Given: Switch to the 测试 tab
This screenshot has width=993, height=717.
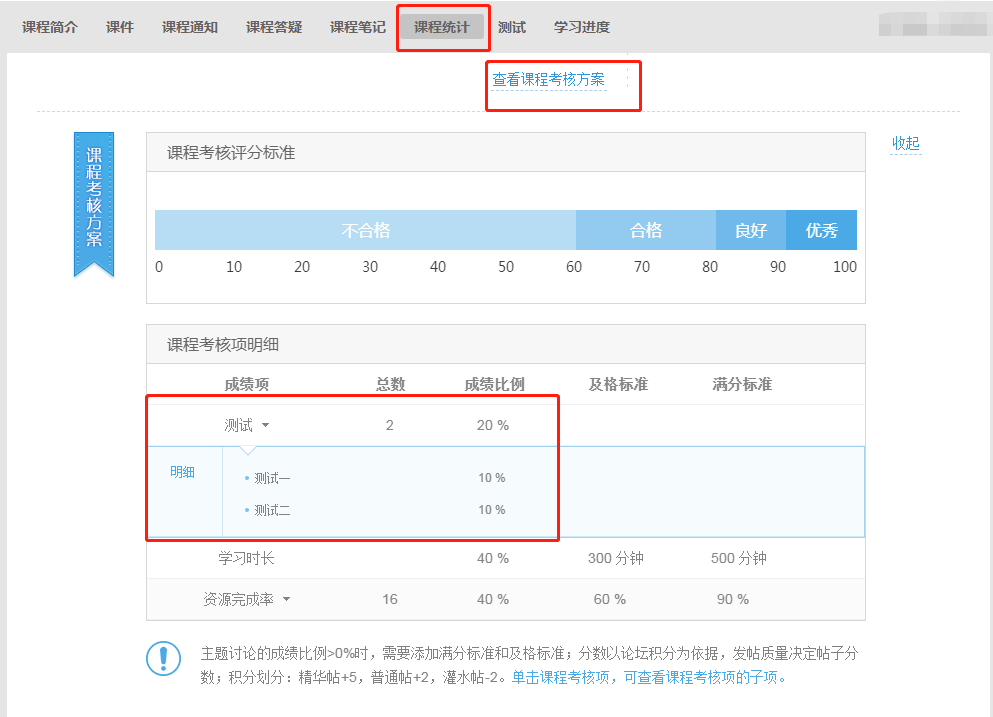Looking at the screenshot, I should tap(512, 27).
